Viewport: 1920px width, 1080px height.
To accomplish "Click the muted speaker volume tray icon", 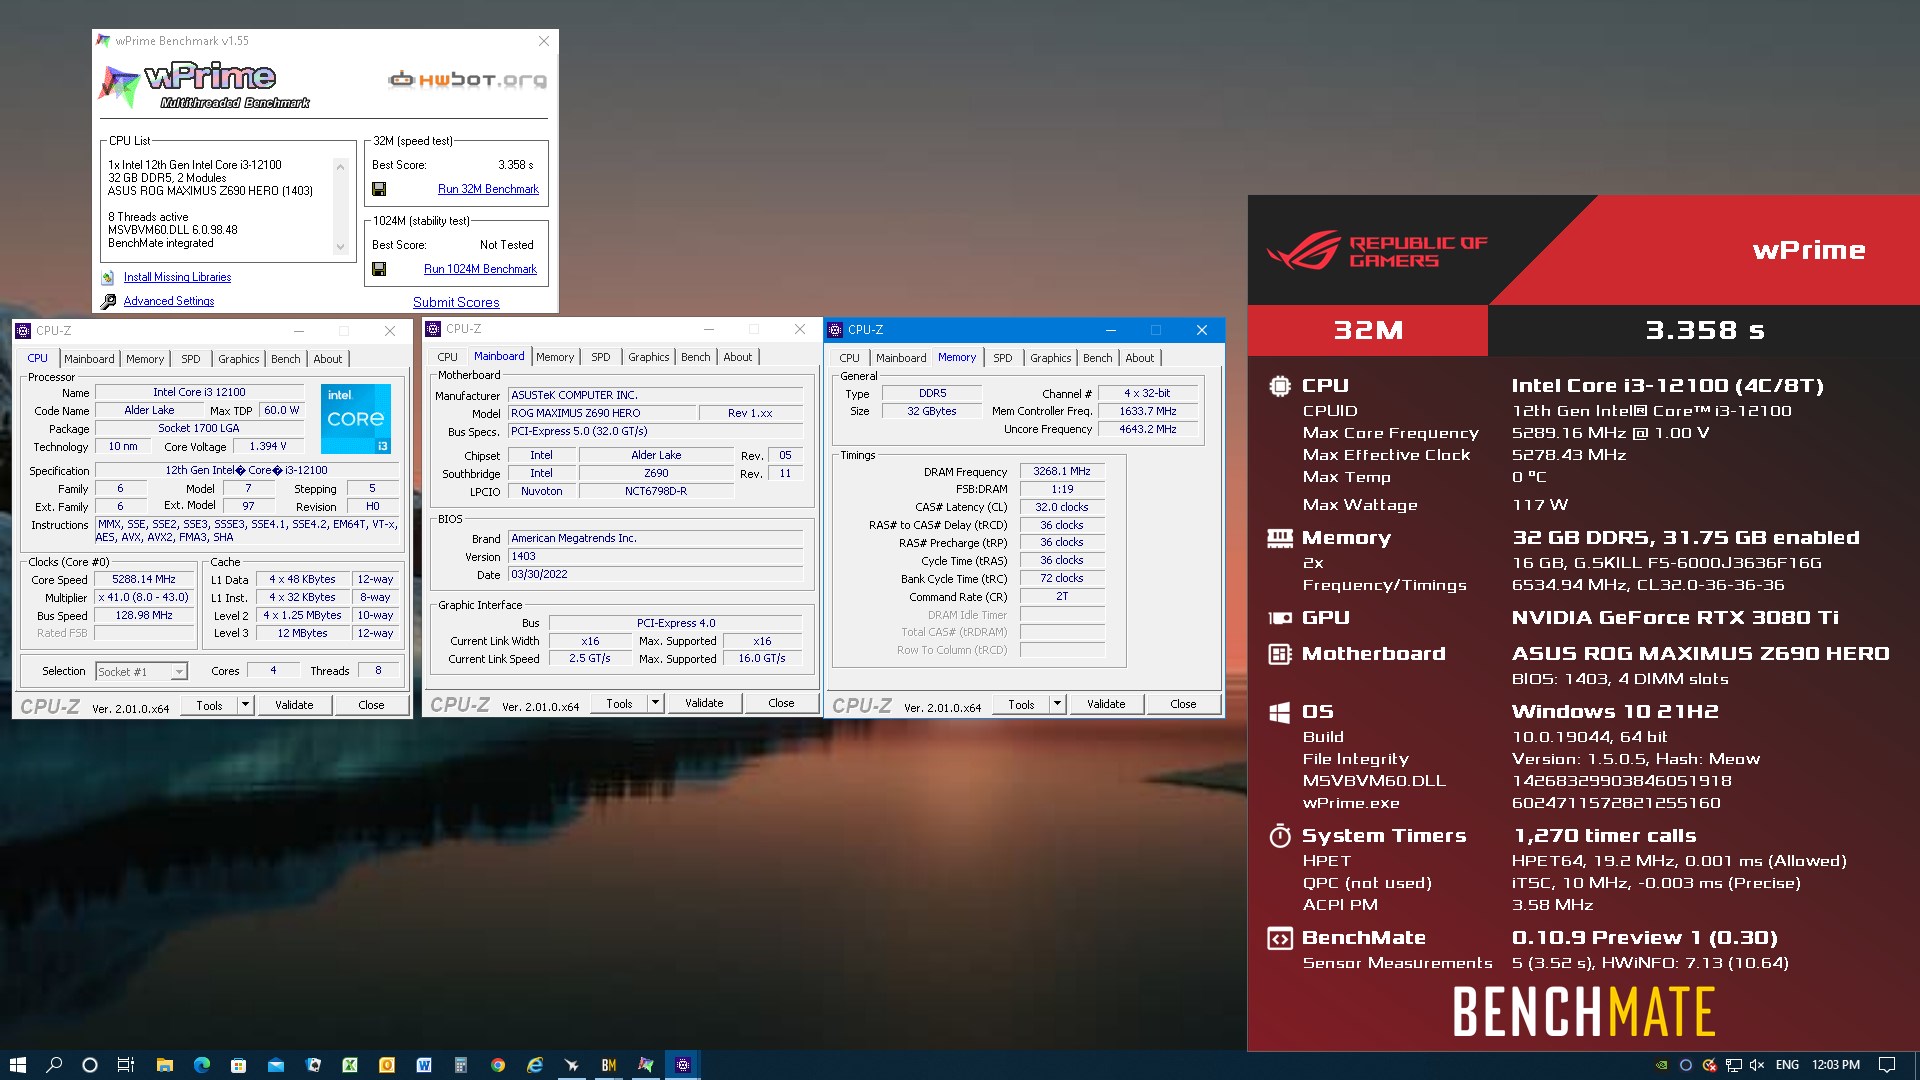I will [1757, 1065].
